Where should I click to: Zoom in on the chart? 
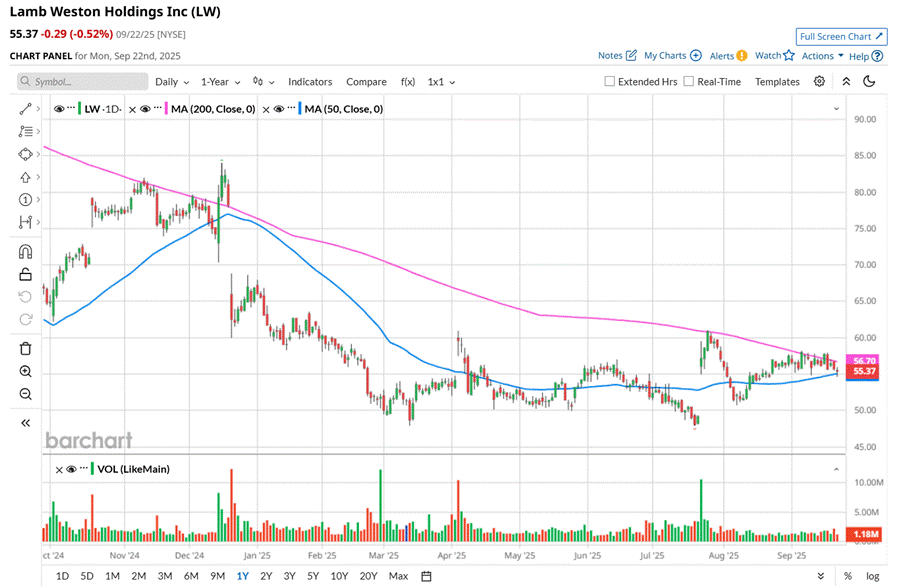click(25, 371)
